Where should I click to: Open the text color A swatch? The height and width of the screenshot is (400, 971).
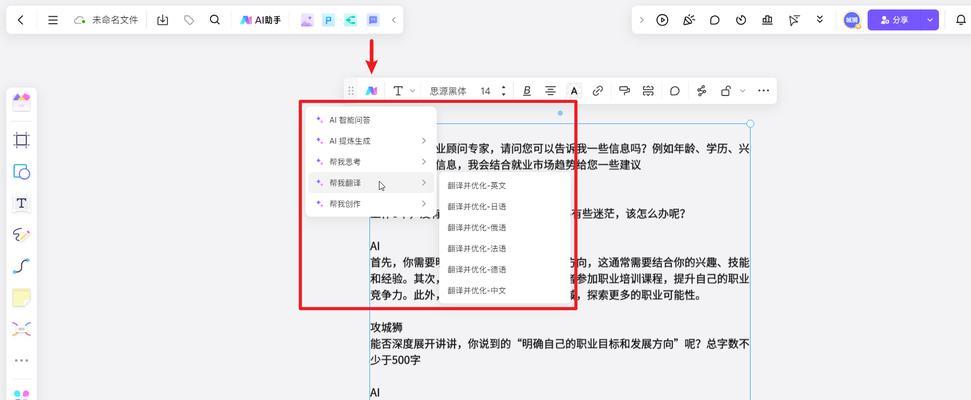click(574, 91)
